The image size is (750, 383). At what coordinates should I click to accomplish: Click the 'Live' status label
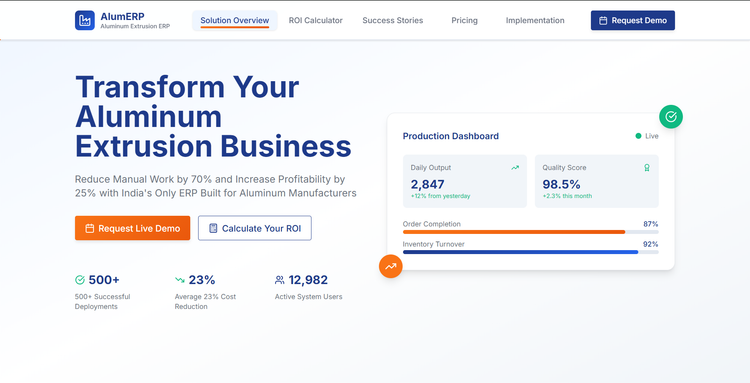tap(652, 136)
